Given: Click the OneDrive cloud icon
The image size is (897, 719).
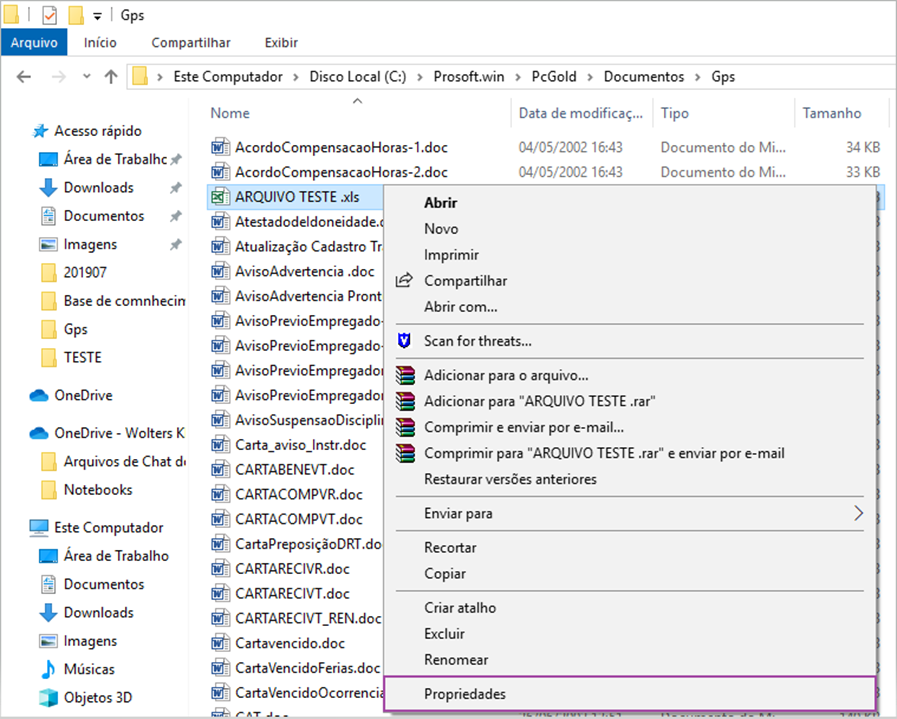Looking at the screenshot, I should tap(39, 395).
